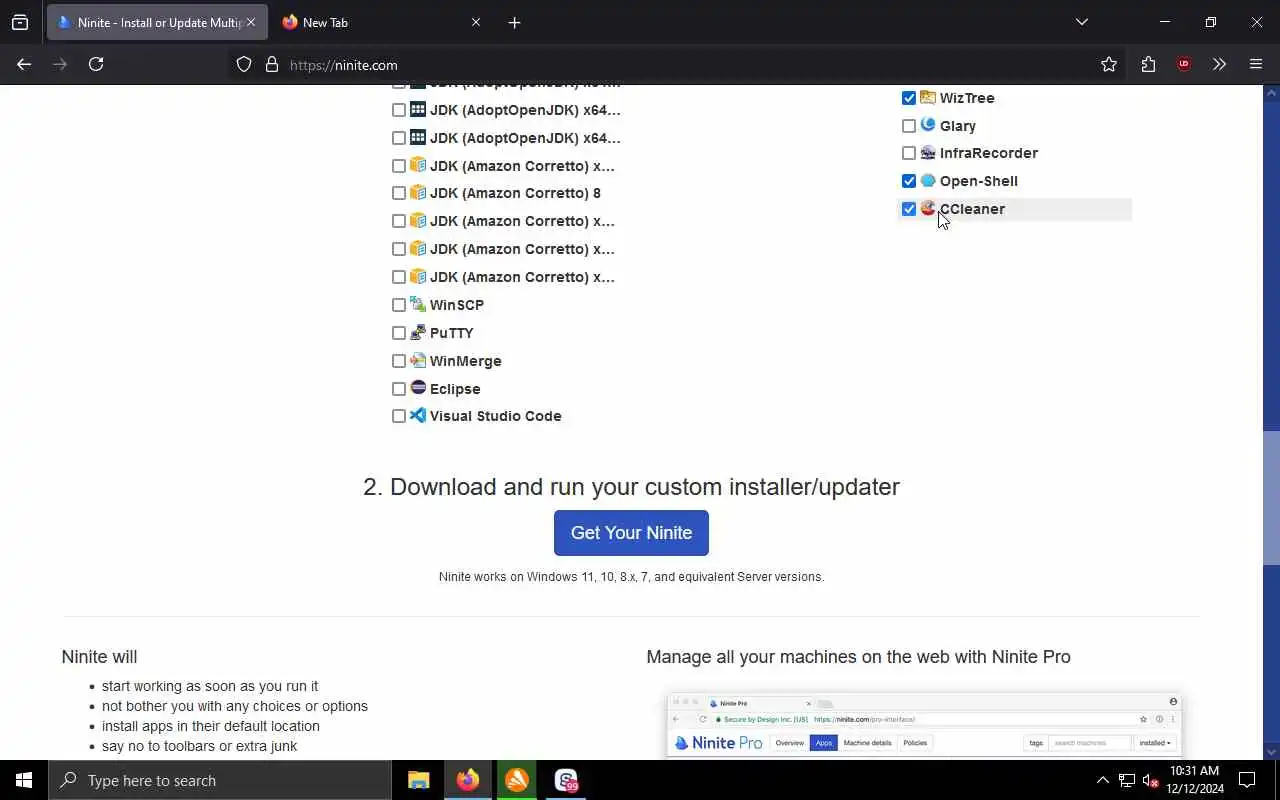This screenshot has width=1280, height=800.
Task: Click the WinMerge app icon
Action: coord(418,360)
